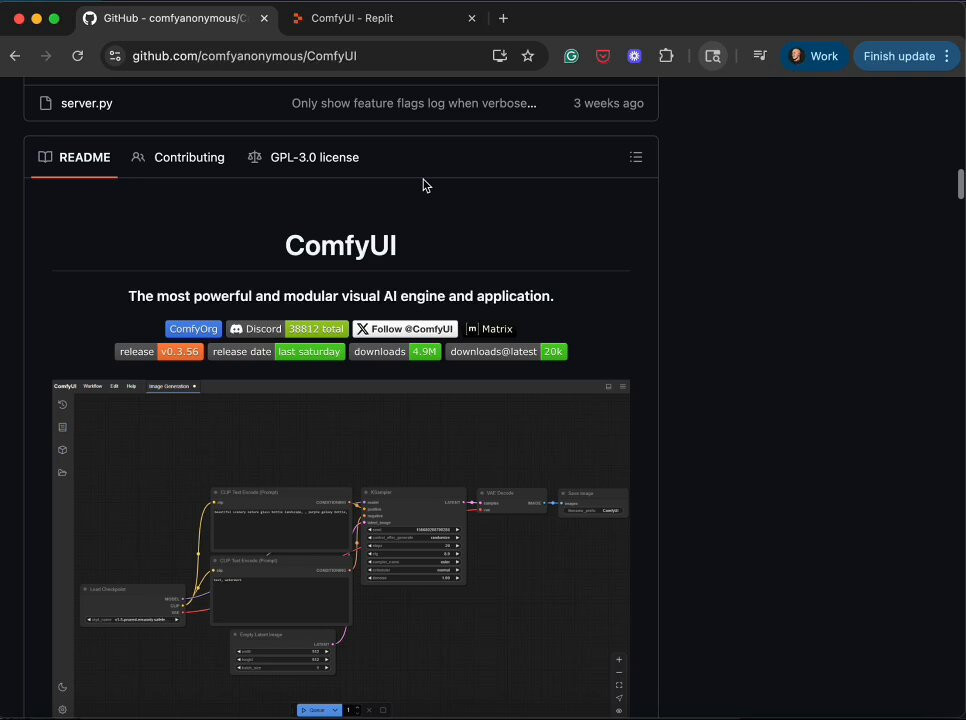Open the Pocket extension icon
Screen dimensions: 966x720
pos(603,56)
